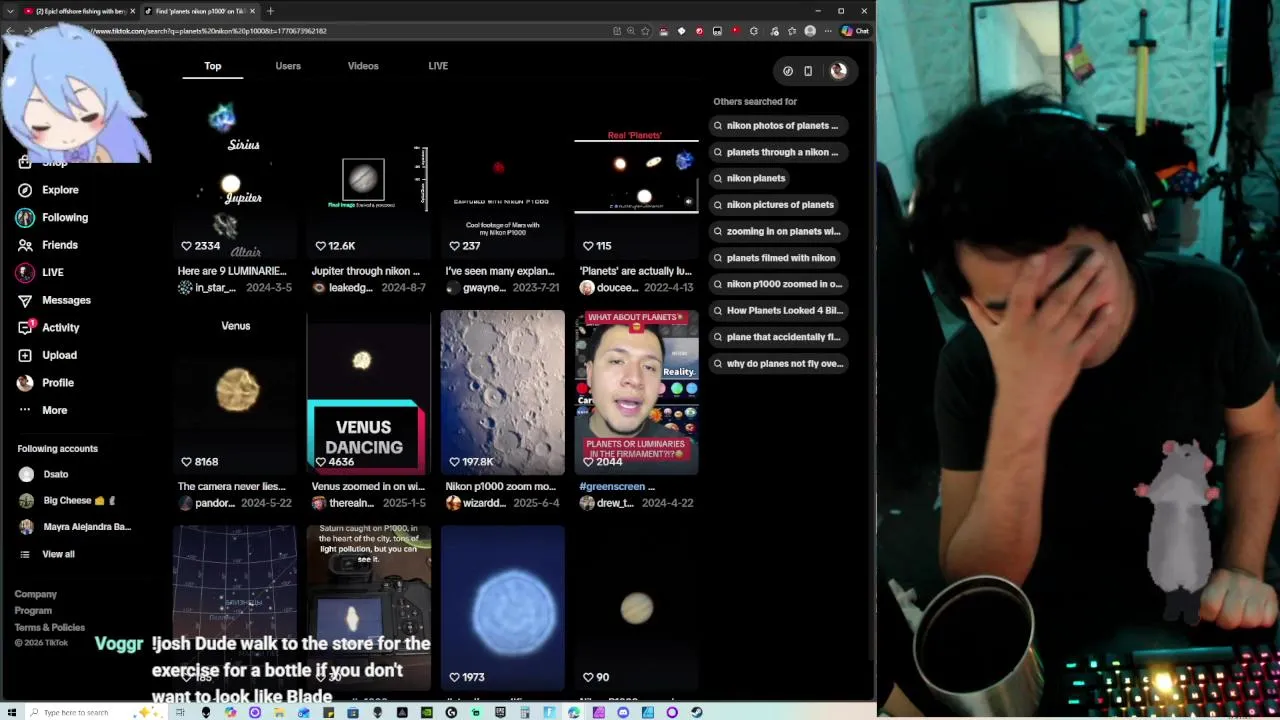Open the Terms & Policies footer link

click(50, 628)
